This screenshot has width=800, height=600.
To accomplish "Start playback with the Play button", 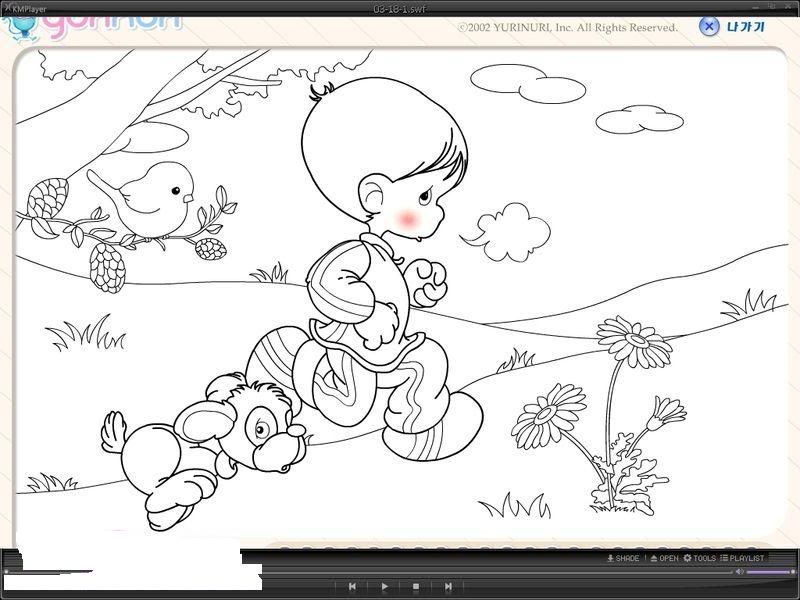I will 384,587.
